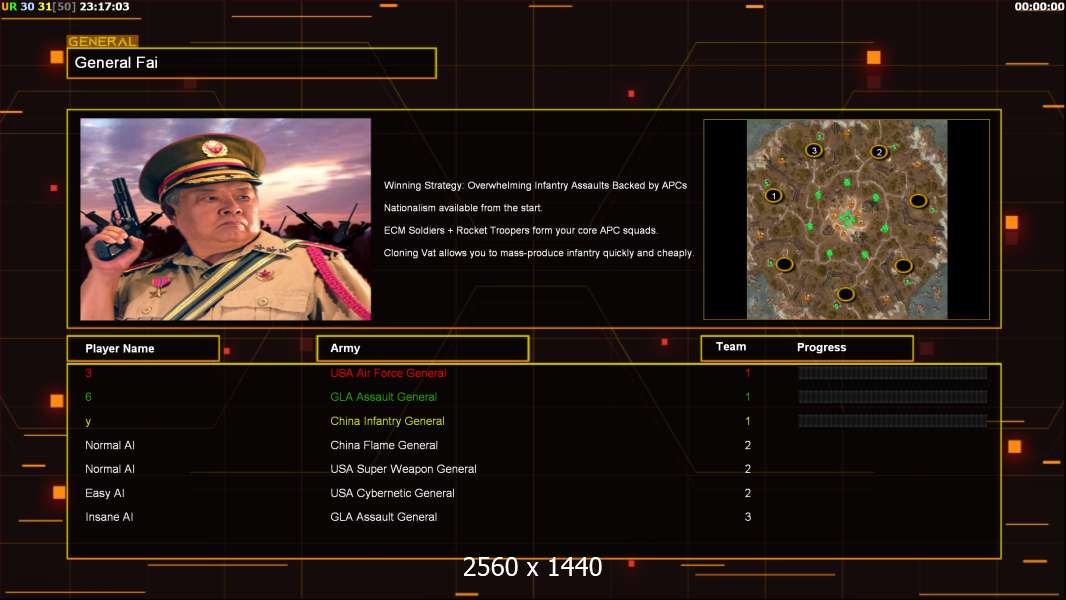
Task: Click the General Fai name field
Action: pos(252,63)
